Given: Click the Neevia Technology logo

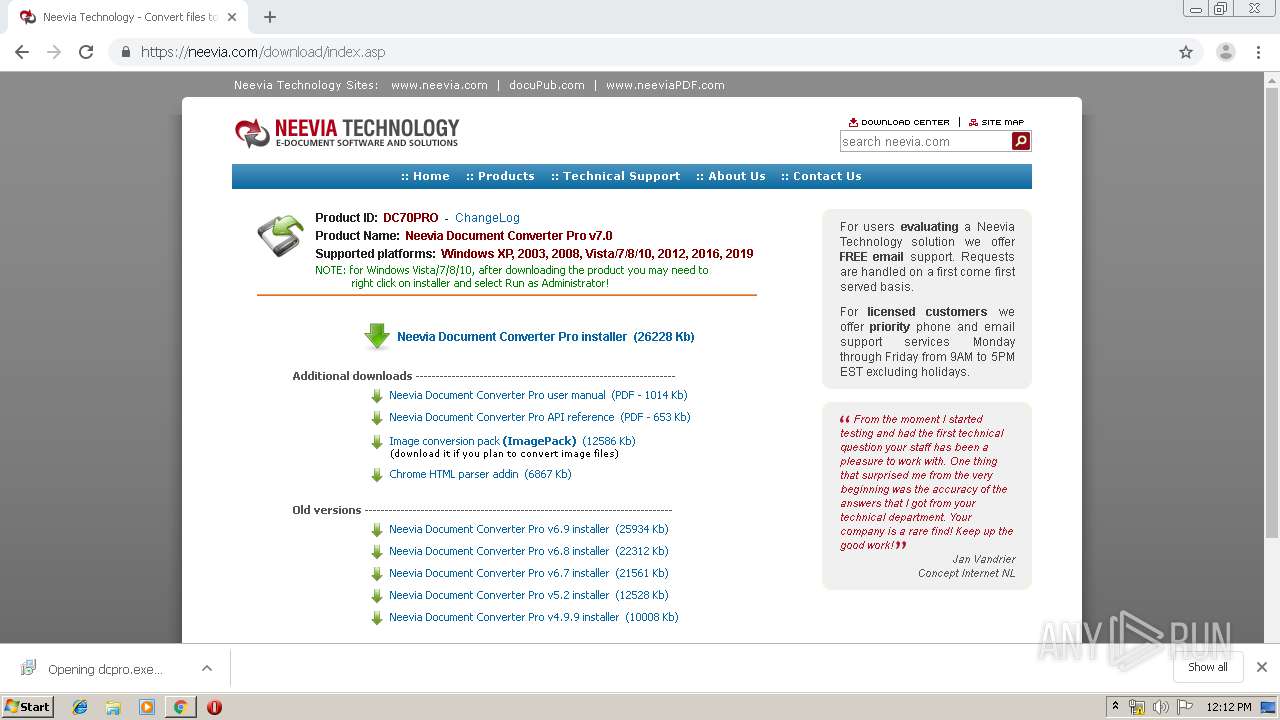Looking at the screenshot, I should (x=347, y=132).
